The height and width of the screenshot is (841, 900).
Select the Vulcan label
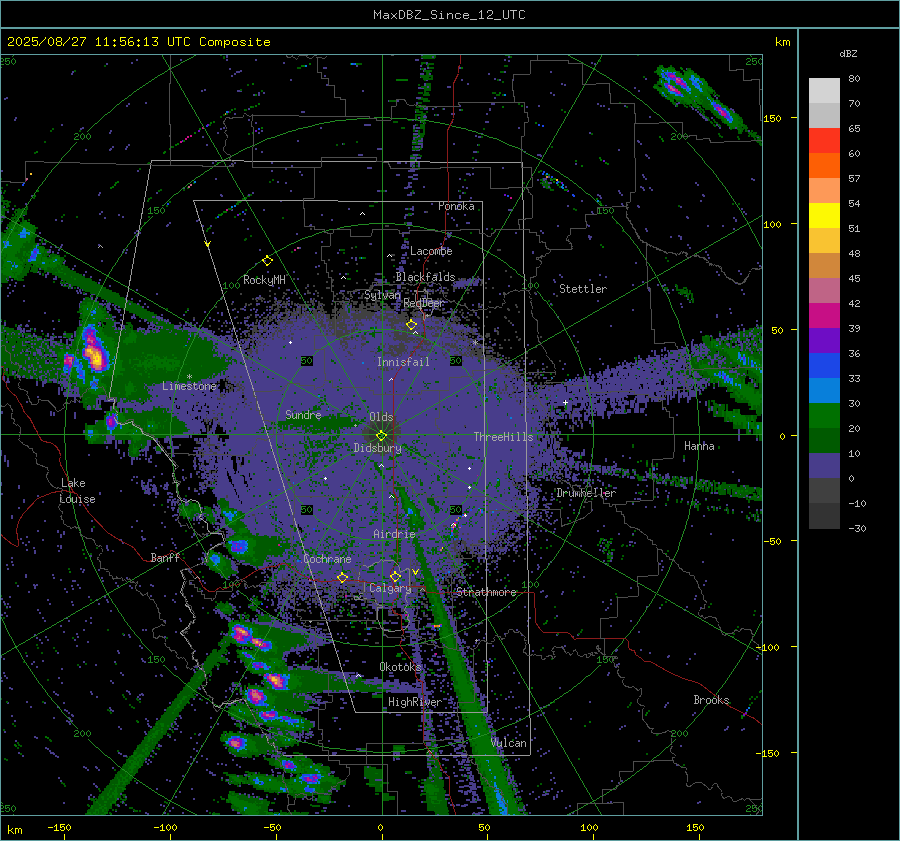(509, 743)
